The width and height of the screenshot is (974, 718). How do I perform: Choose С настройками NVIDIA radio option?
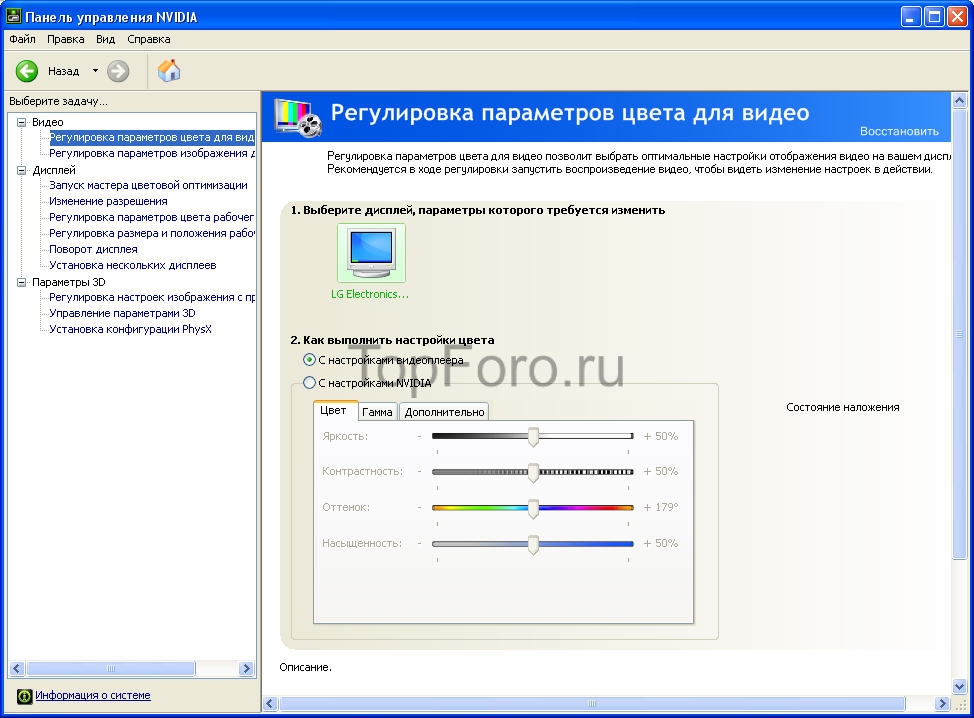[x=309, y=383]
